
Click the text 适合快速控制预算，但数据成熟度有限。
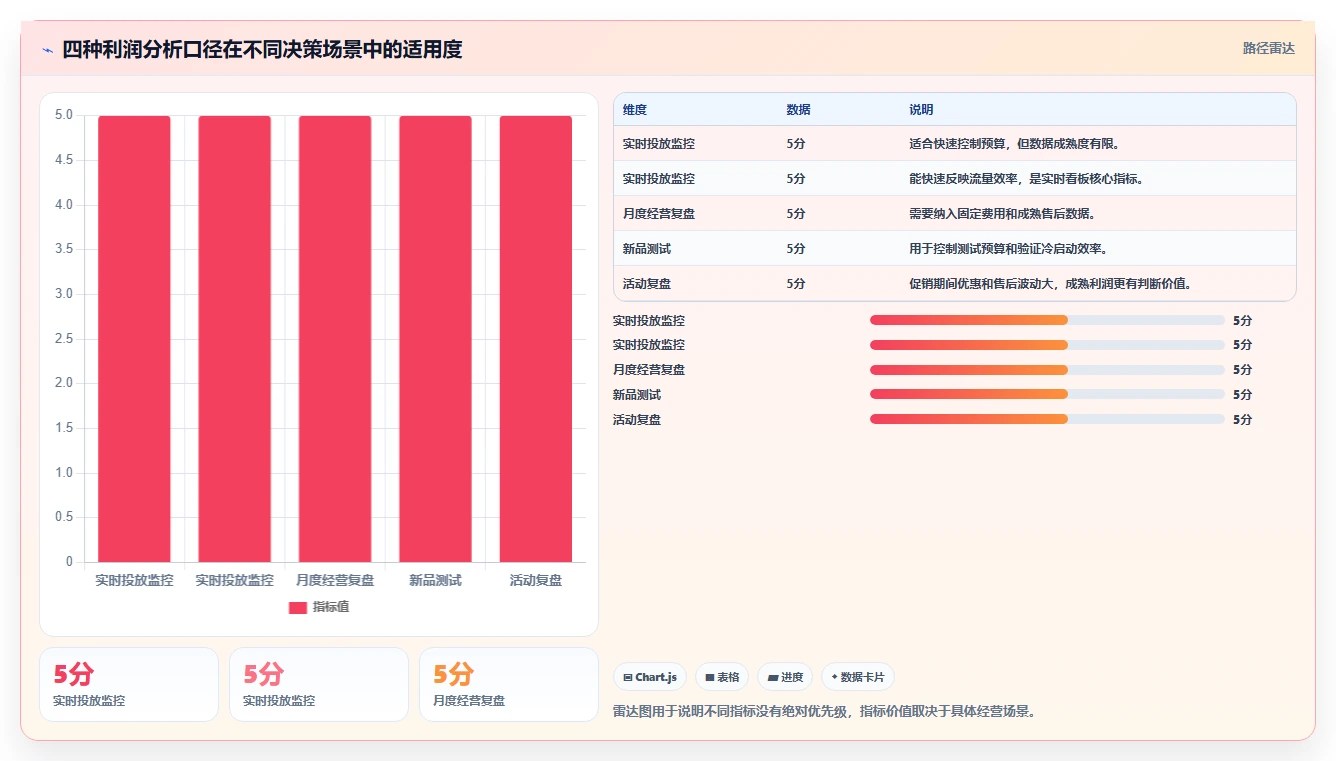tap(1015, 144)
